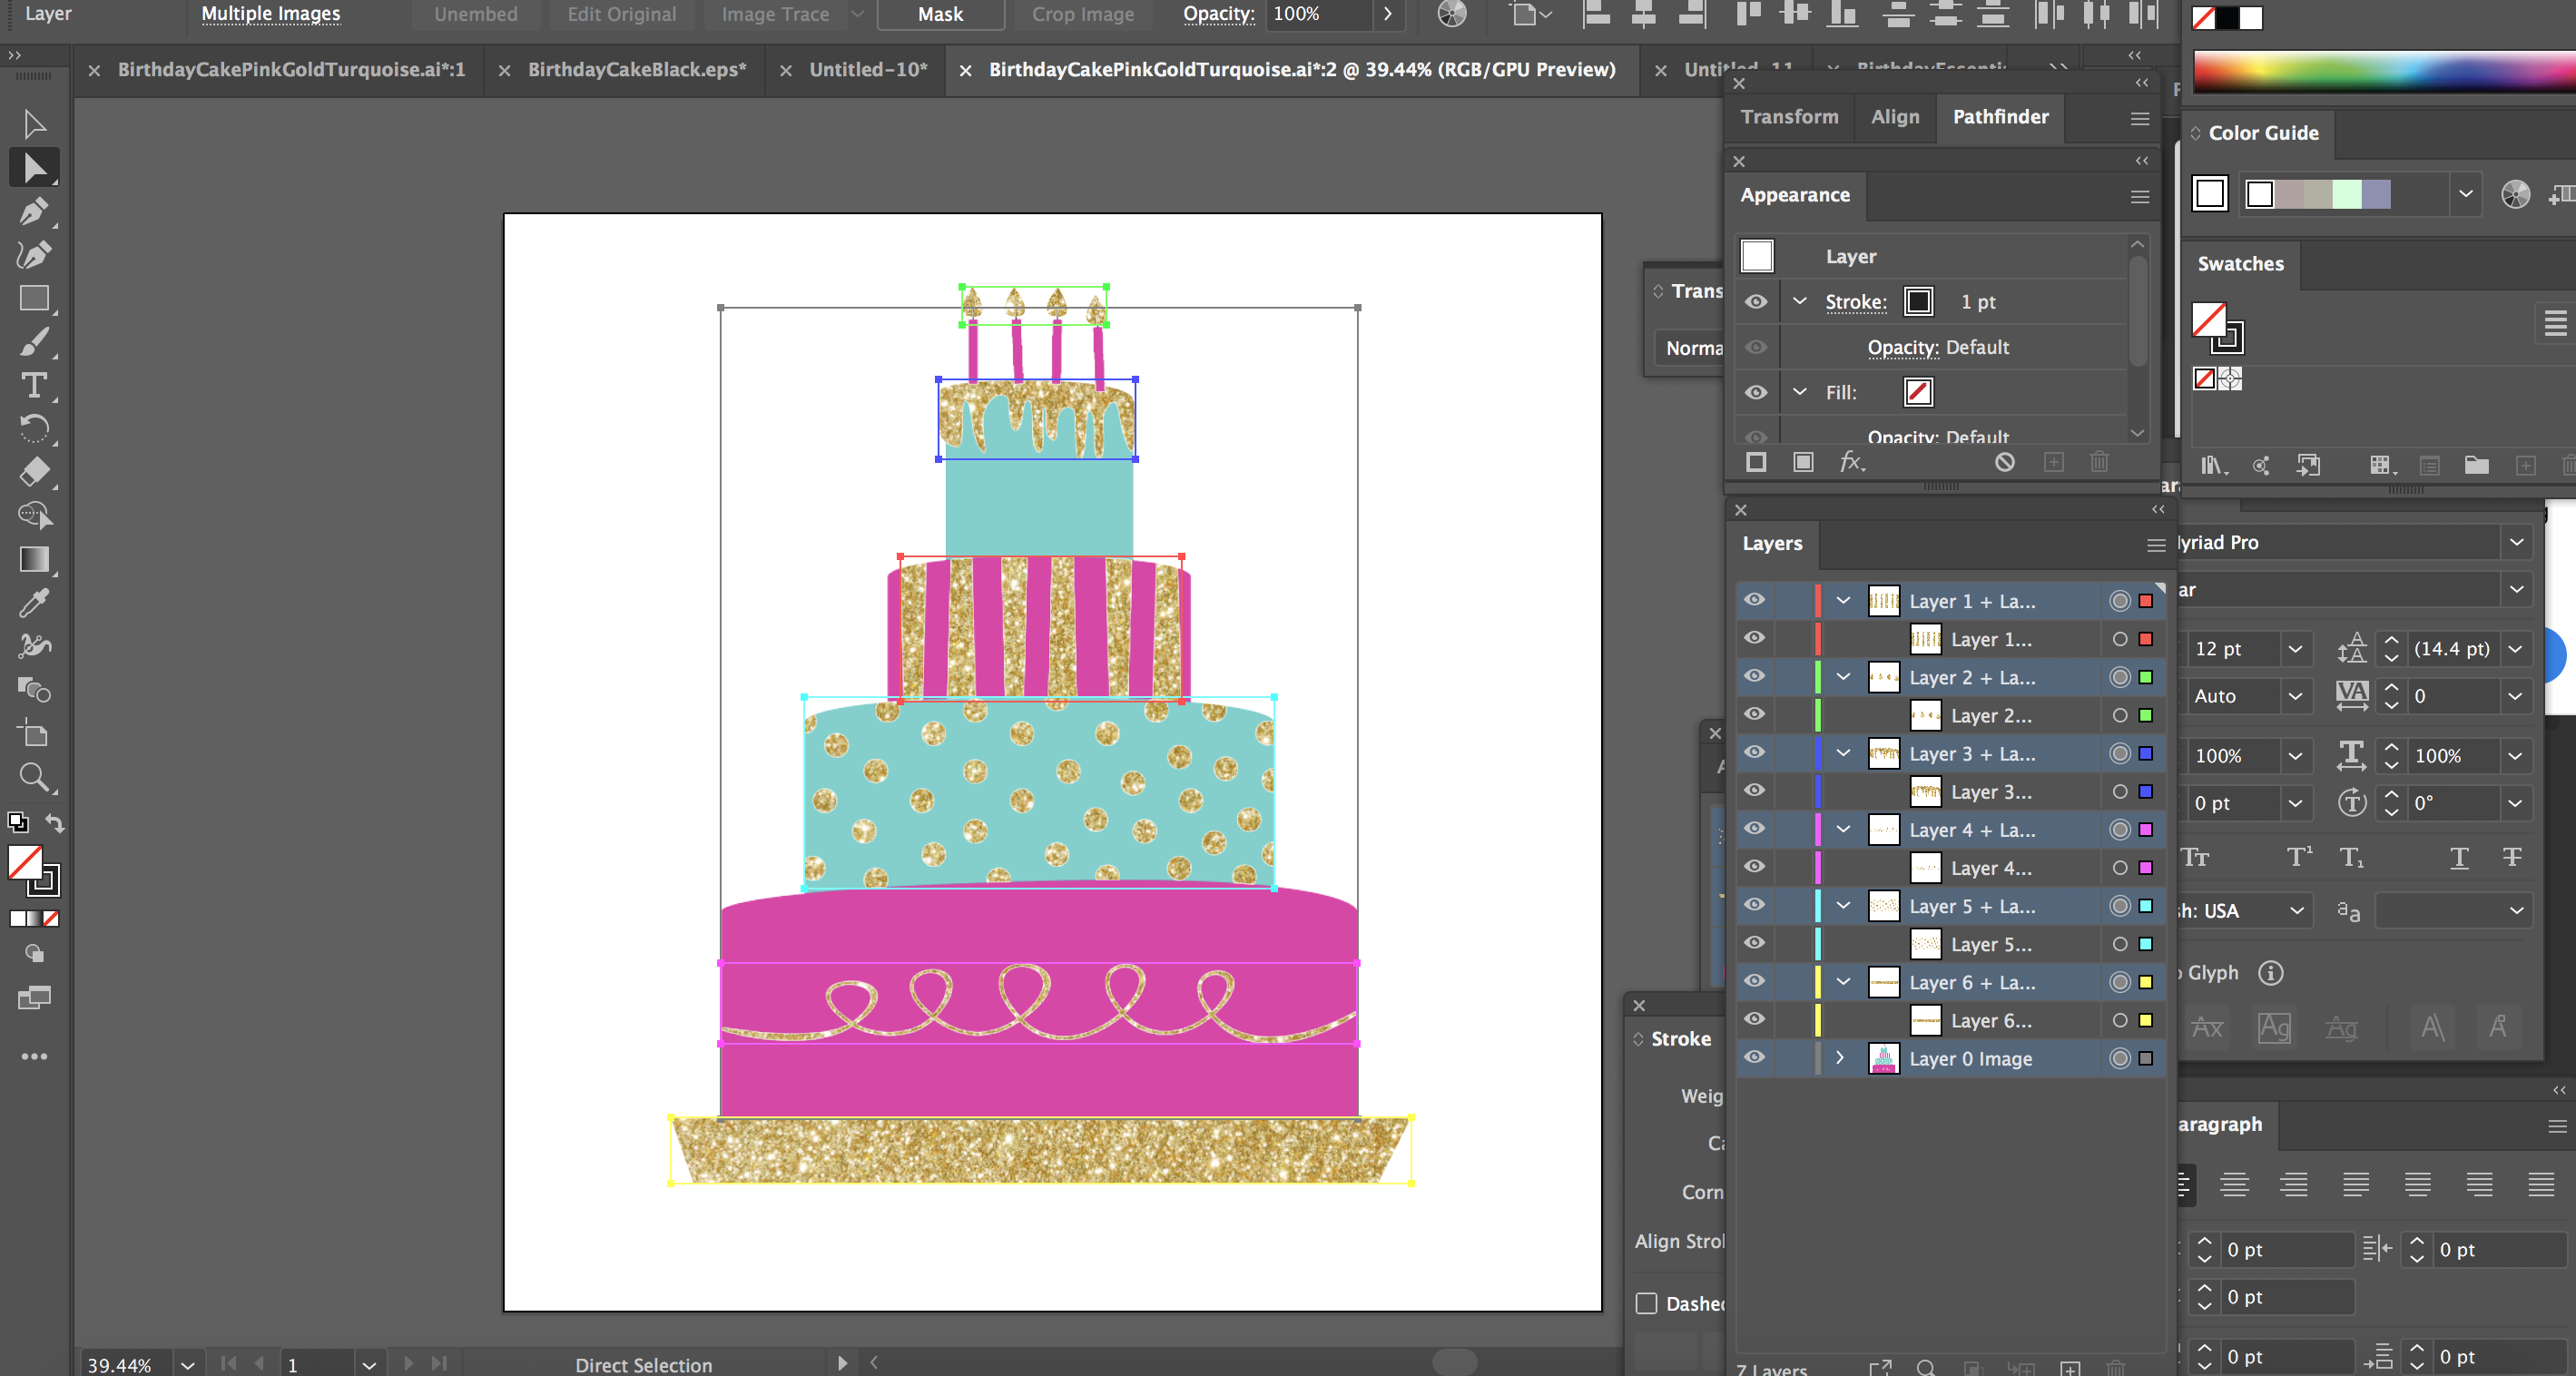Select the Type tool
Viewport: 2576px width, 1376px height.
click(x=33, y=385)
